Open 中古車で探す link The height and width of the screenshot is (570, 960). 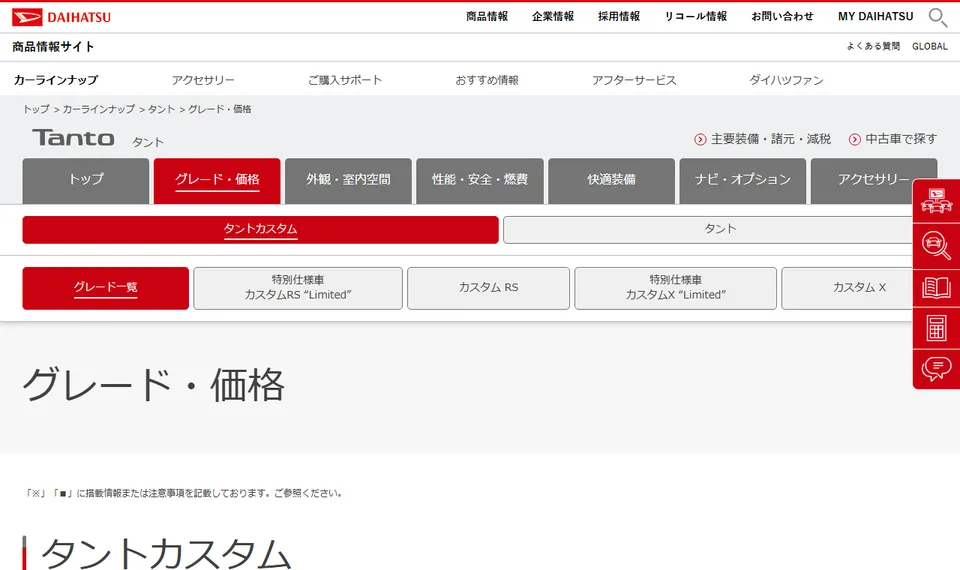pos(901,140)
